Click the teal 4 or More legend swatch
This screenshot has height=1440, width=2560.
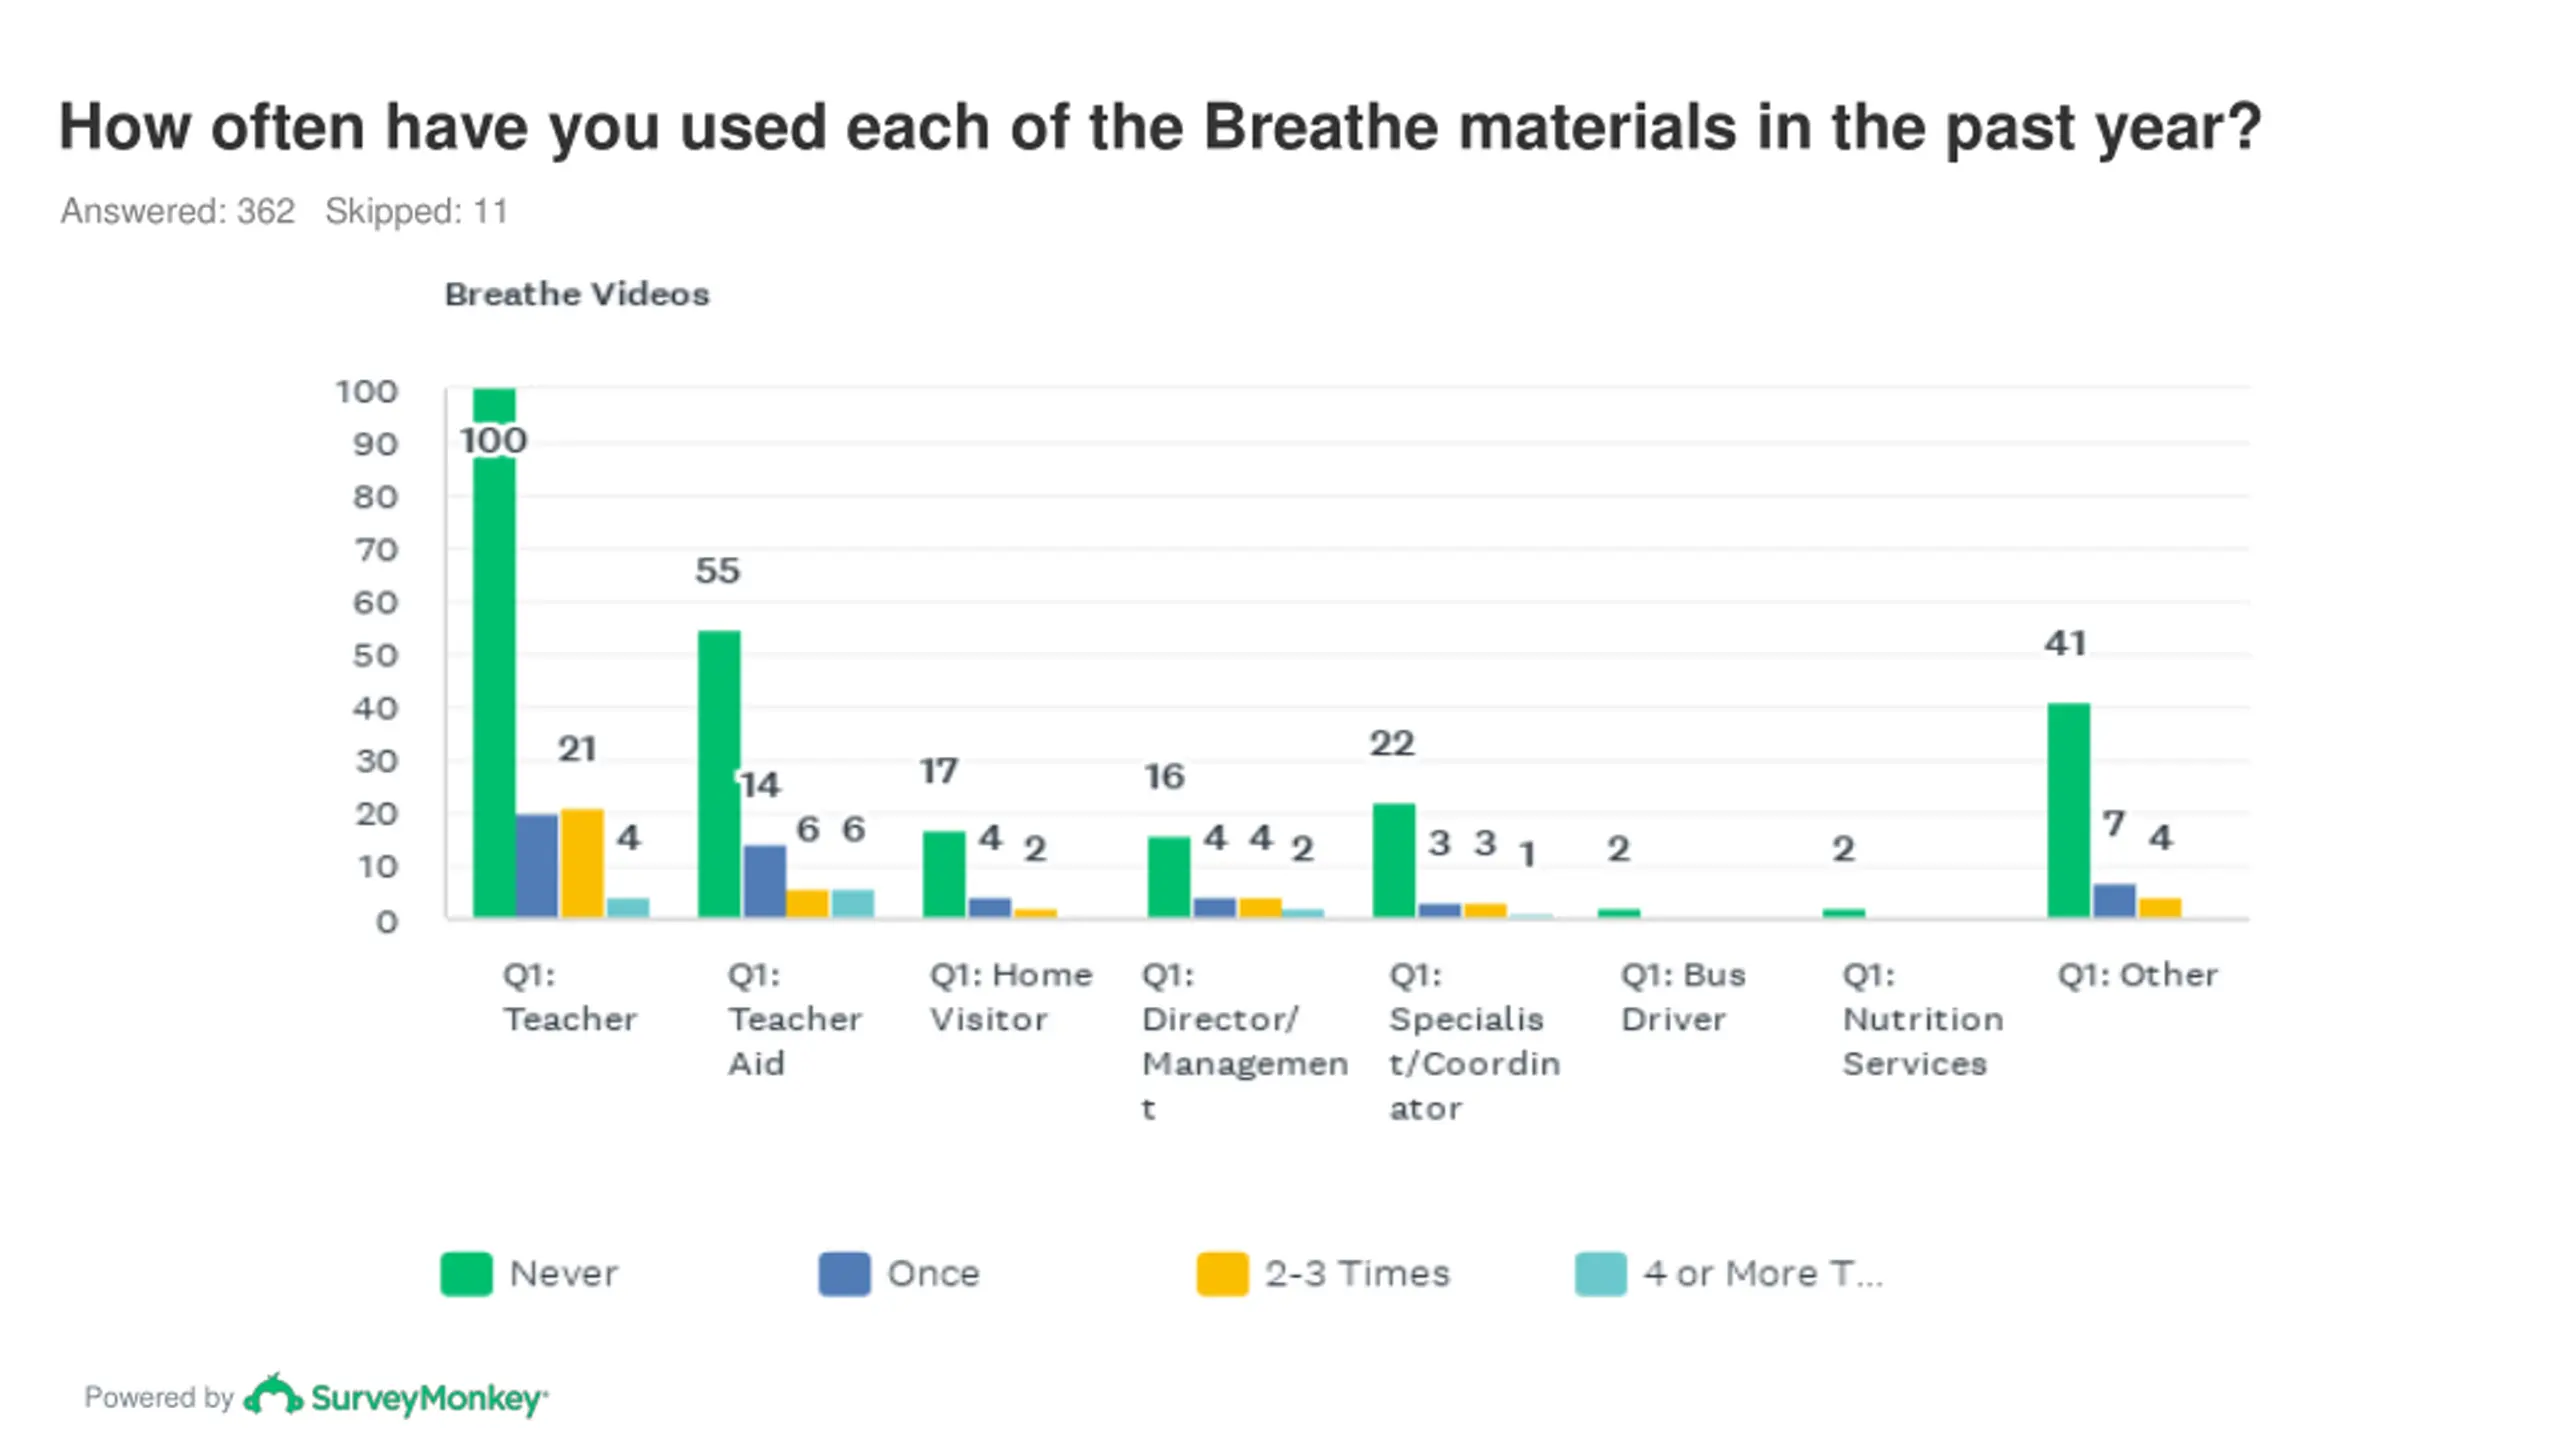tap(1600, 1273)
